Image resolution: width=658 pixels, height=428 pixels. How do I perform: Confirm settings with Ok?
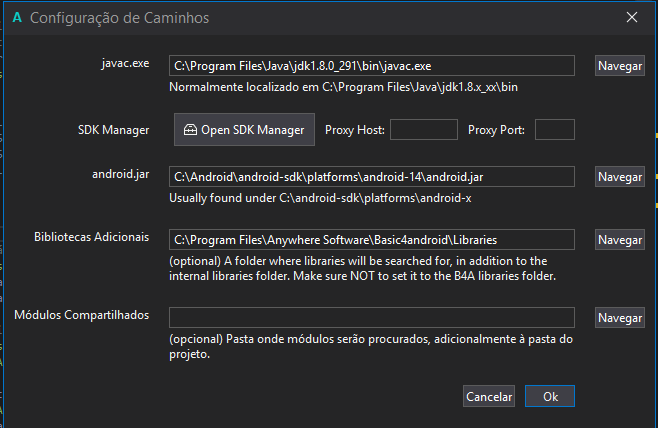550,396
